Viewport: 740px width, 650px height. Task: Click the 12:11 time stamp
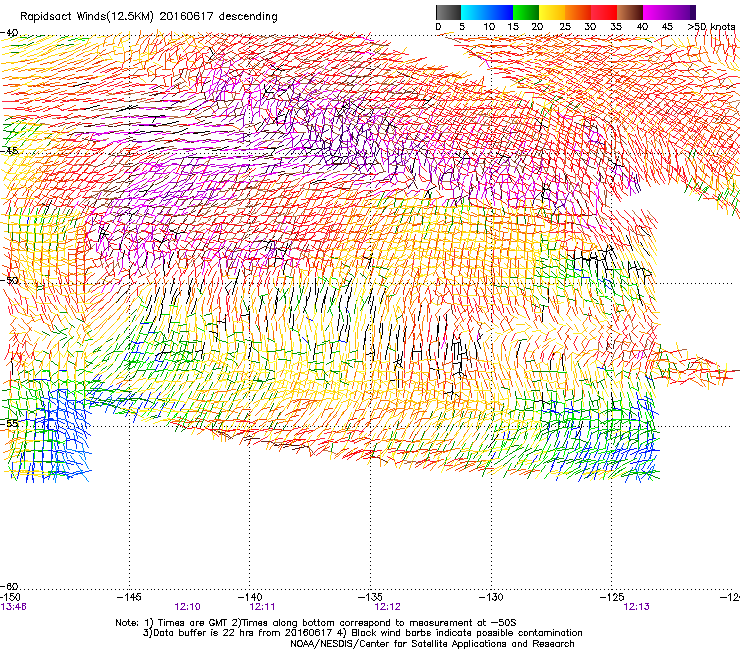pos(262,607)
